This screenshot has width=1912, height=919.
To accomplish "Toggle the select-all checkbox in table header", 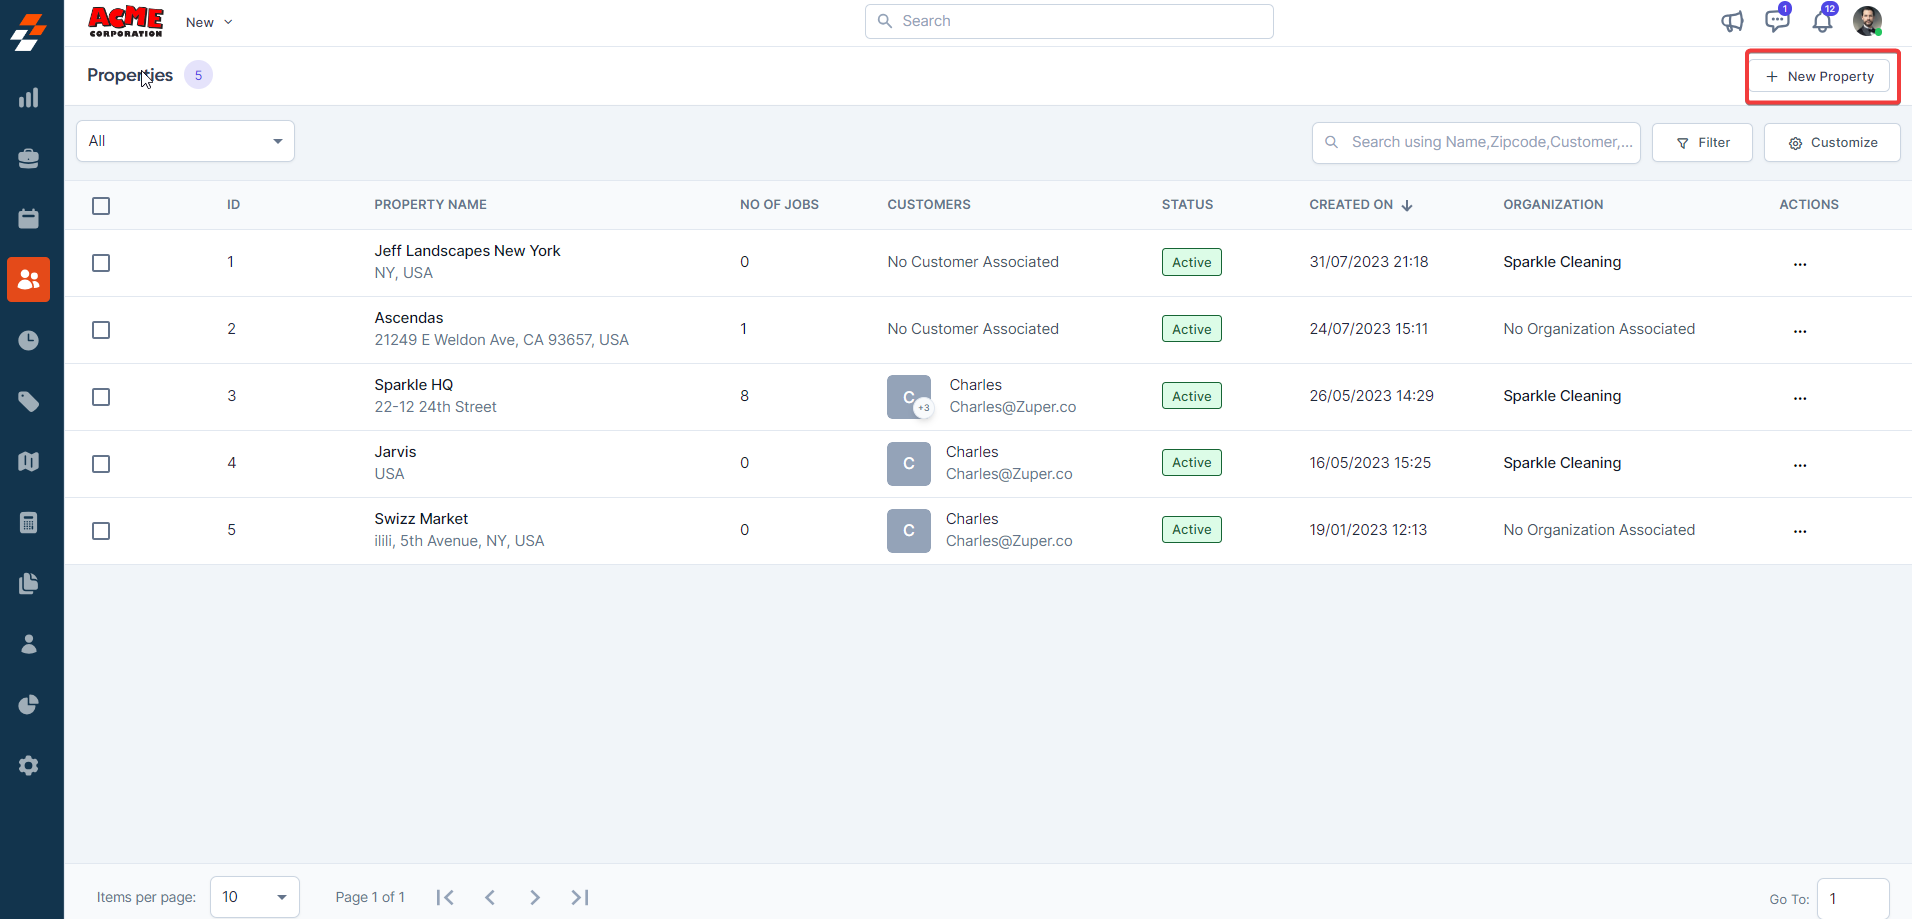I will pos(101,206).
